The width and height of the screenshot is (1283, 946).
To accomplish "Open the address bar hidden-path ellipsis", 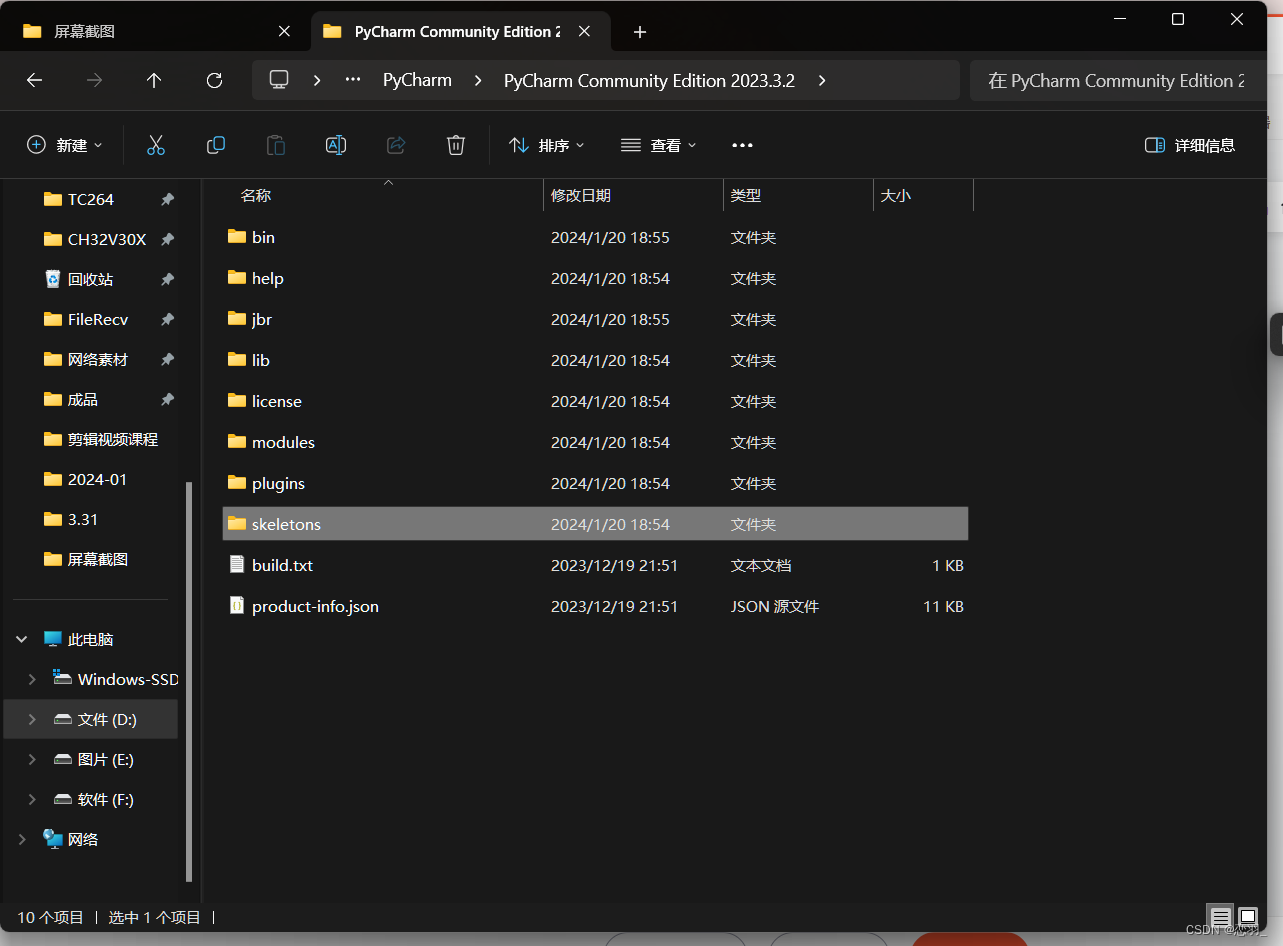I will point(353,80).
